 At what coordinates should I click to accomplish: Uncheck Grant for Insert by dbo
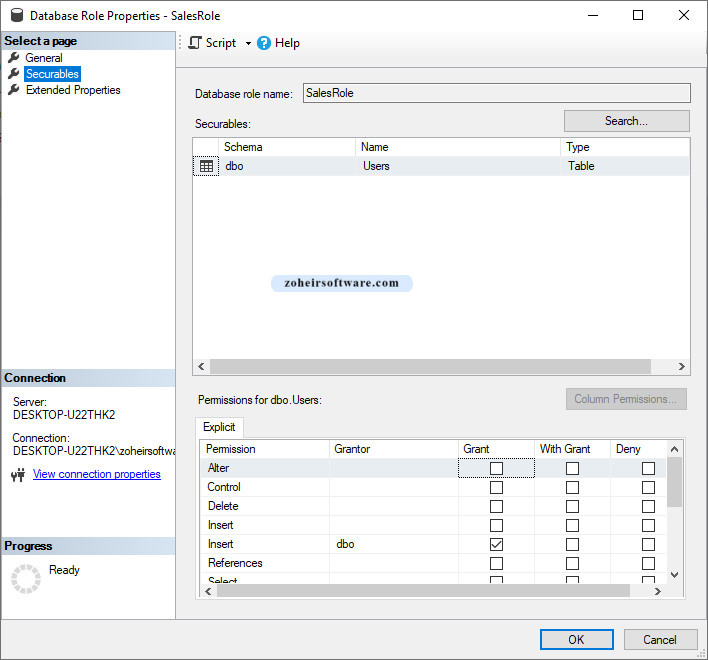[496, 544]
